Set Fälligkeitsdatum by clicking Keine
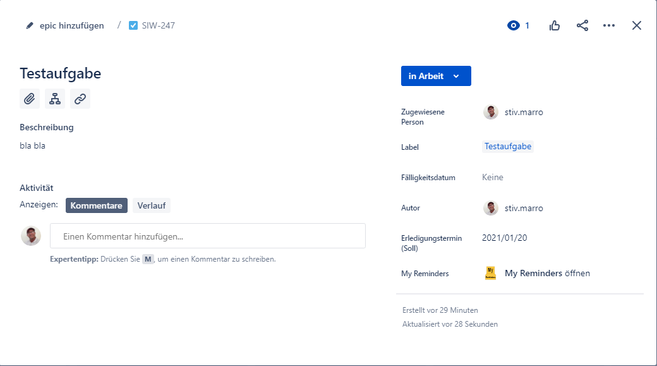Screen dimensions: 657x366 [x=492, y=177]
